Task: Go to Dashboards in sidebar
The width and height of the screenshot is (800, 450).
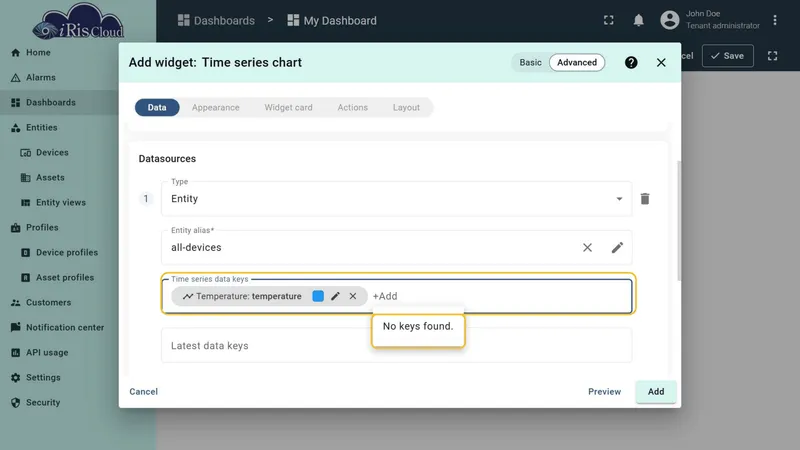Action: point(51,103)
